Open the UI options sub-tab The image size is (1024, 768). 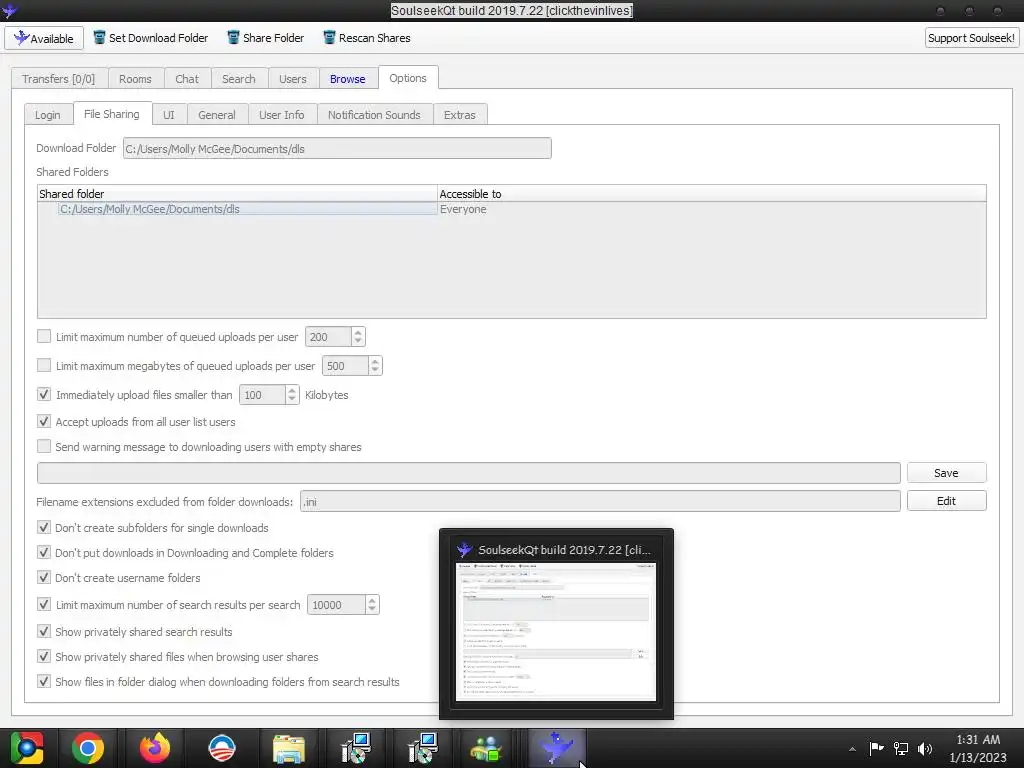tap(168, 115)
